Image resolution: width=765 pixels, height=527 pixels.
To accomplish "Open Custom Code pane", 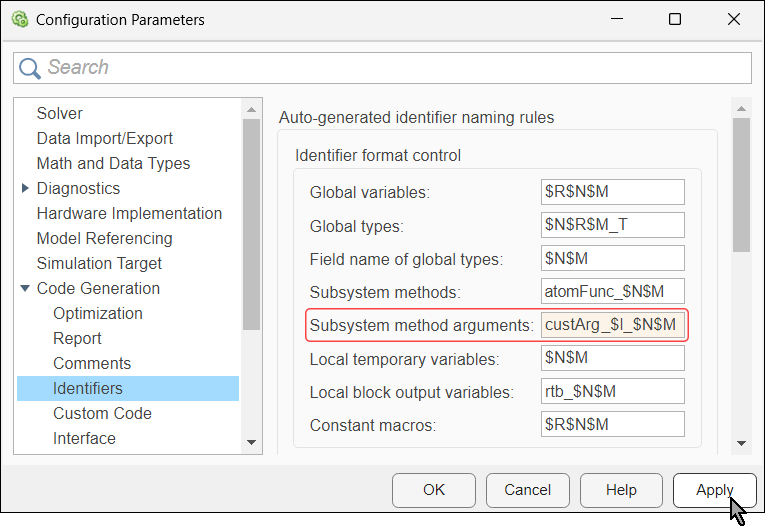I will coord(102,413).
